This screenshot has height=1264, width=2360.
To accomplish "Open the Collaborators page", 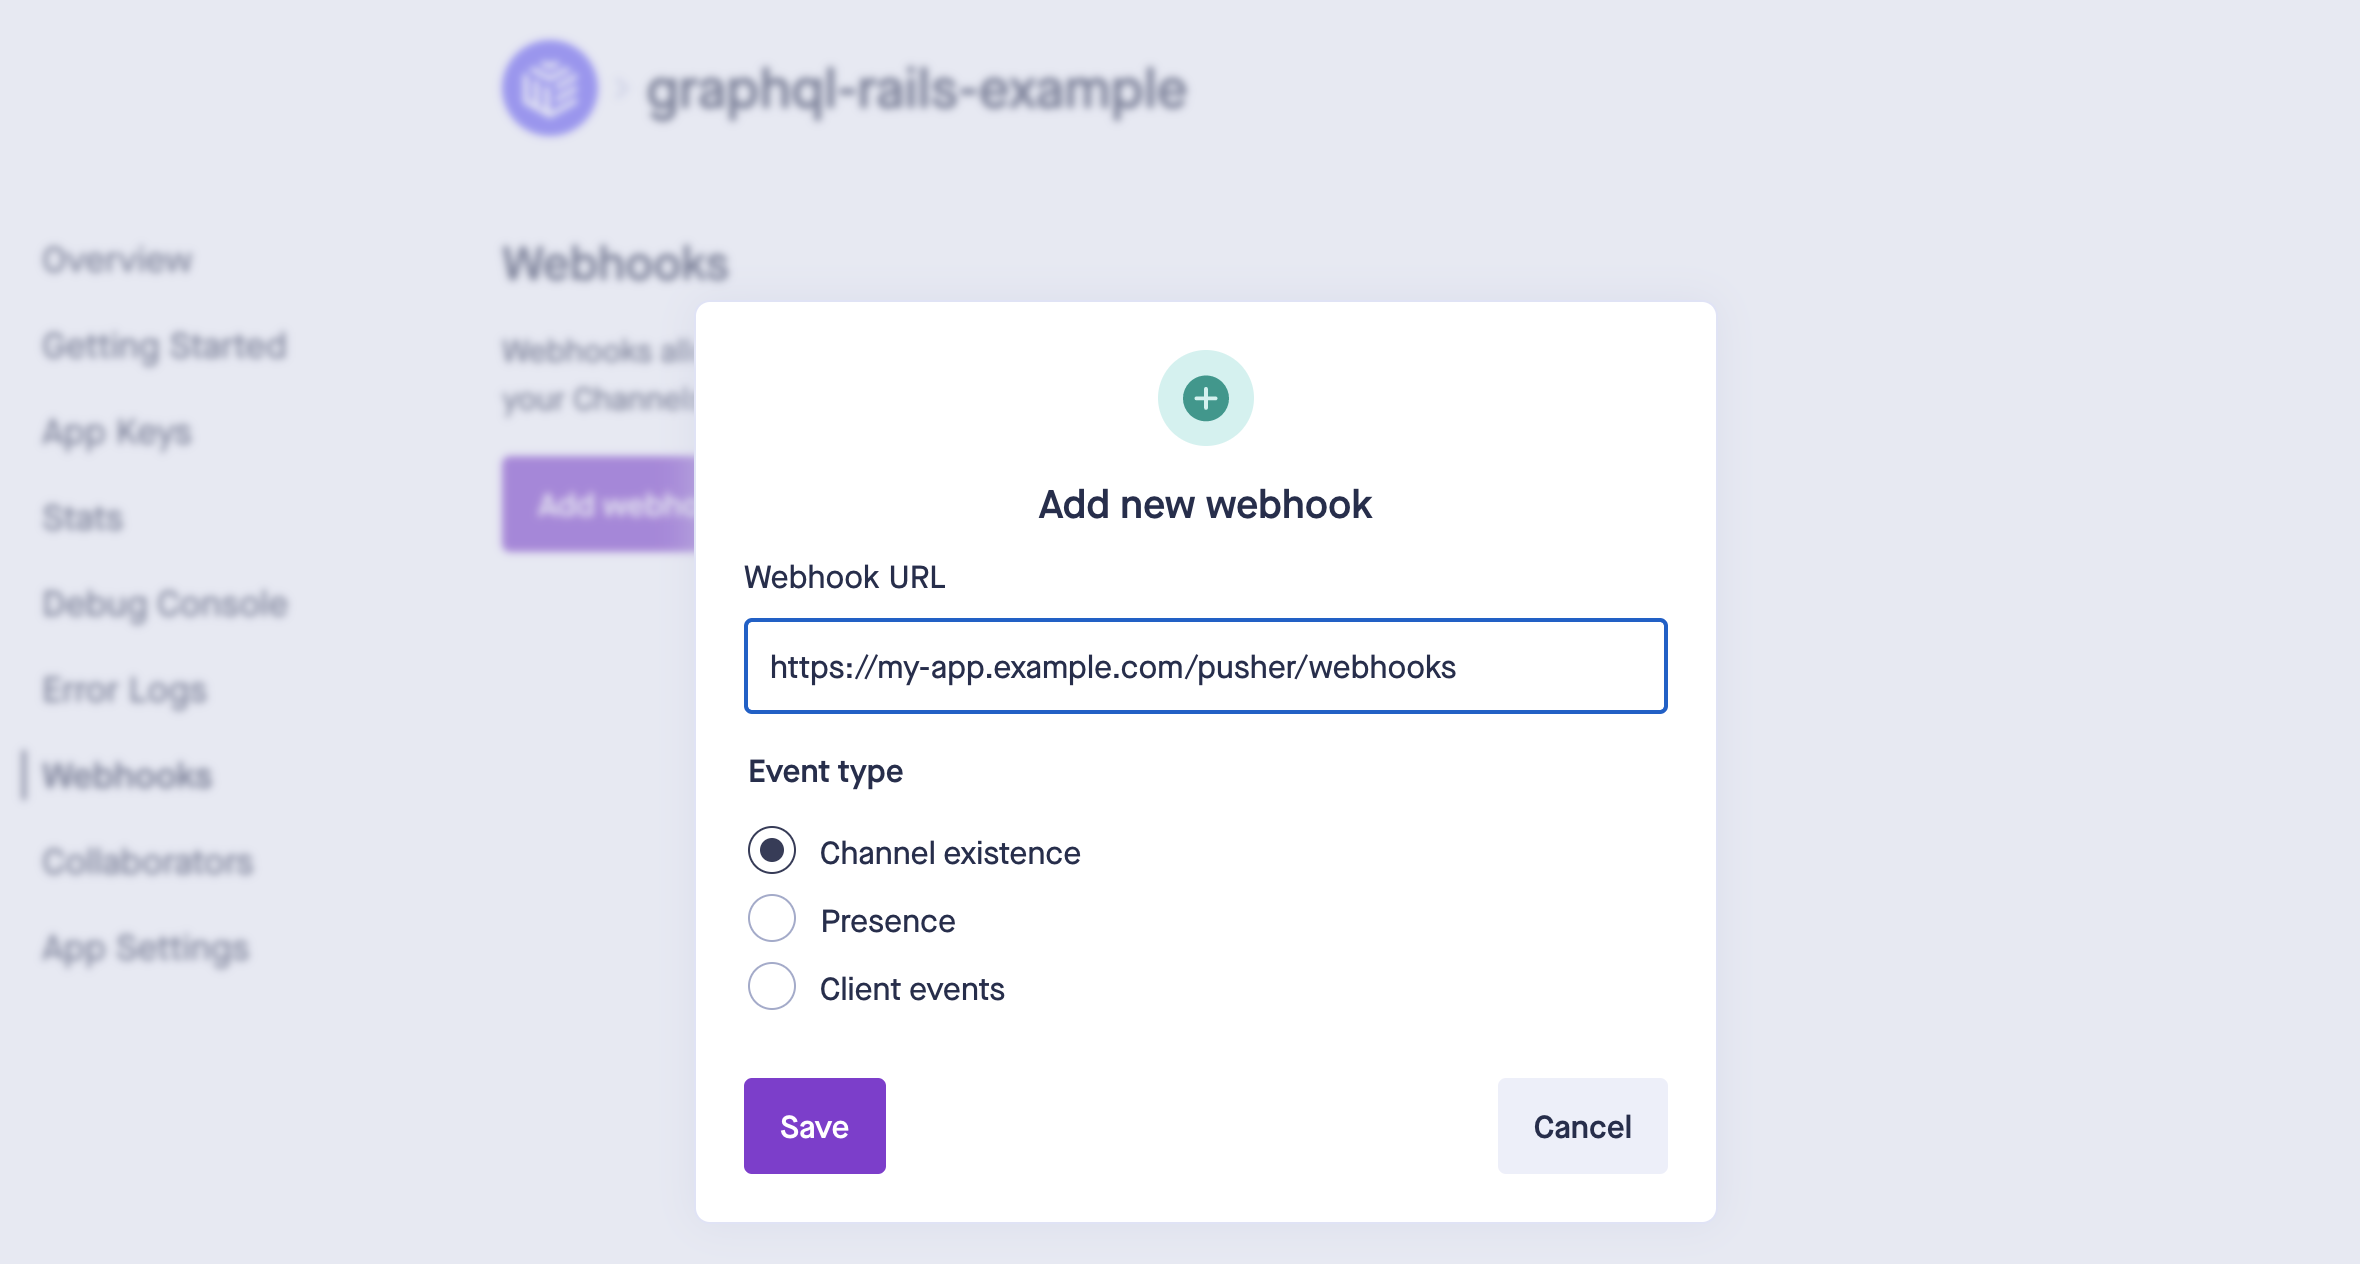I will pyautogui.click(x=148, y=862).
